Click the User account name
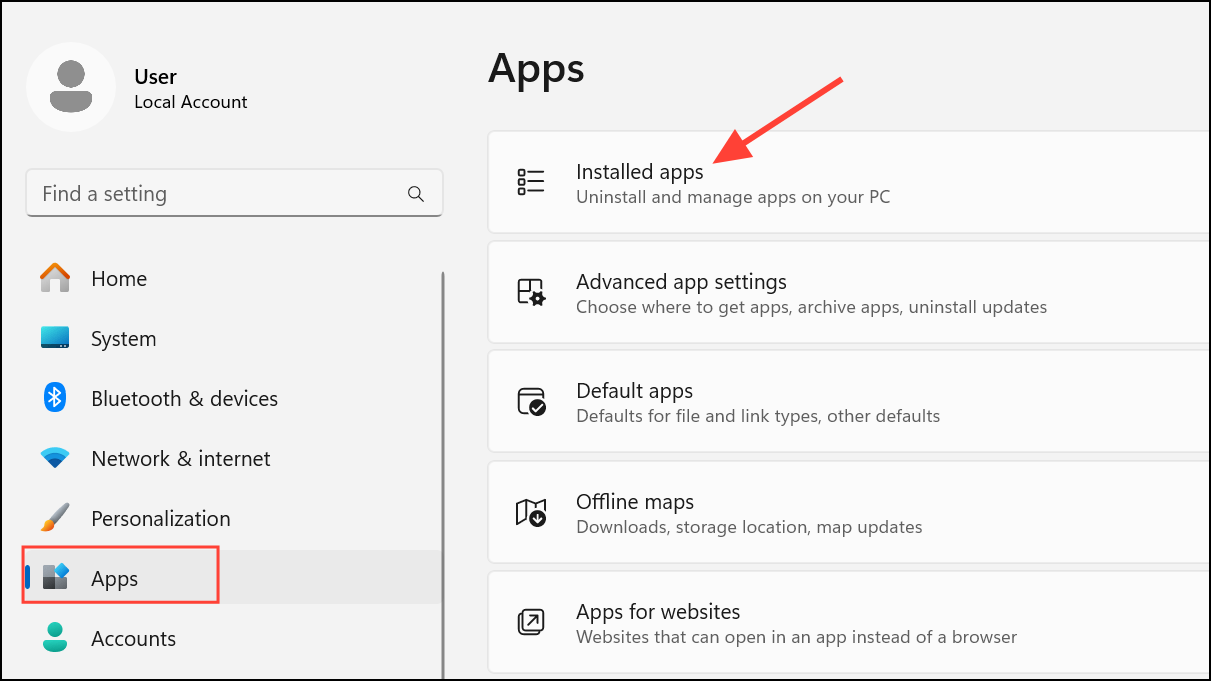The height and width of the screenshot is (681, 1211). coord(155,76)
